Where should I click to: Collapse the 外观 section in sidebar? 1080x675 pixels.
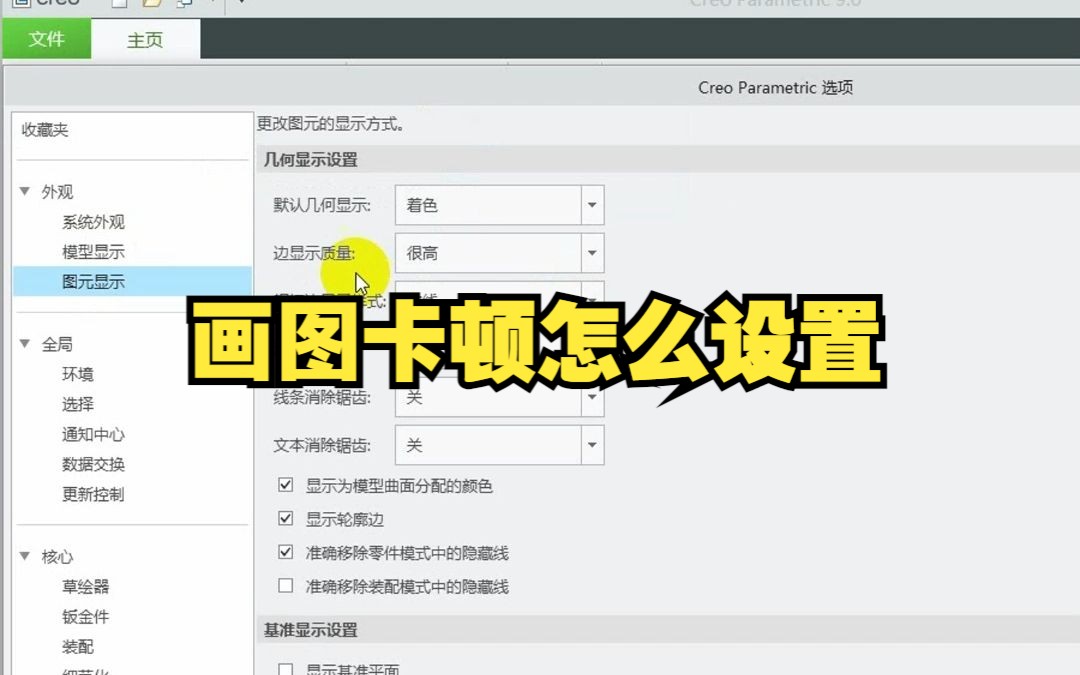pos(26,191)
